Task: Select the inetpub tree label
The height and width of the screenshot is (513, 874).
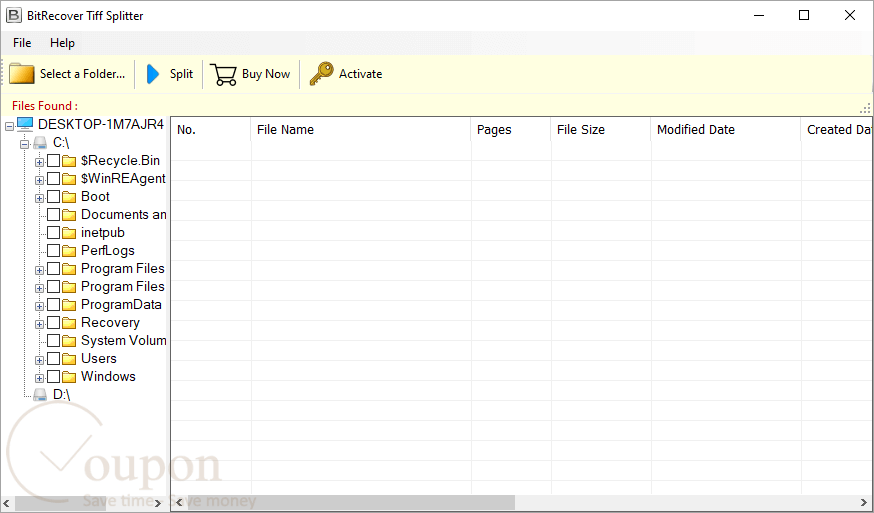Action: 103,233
